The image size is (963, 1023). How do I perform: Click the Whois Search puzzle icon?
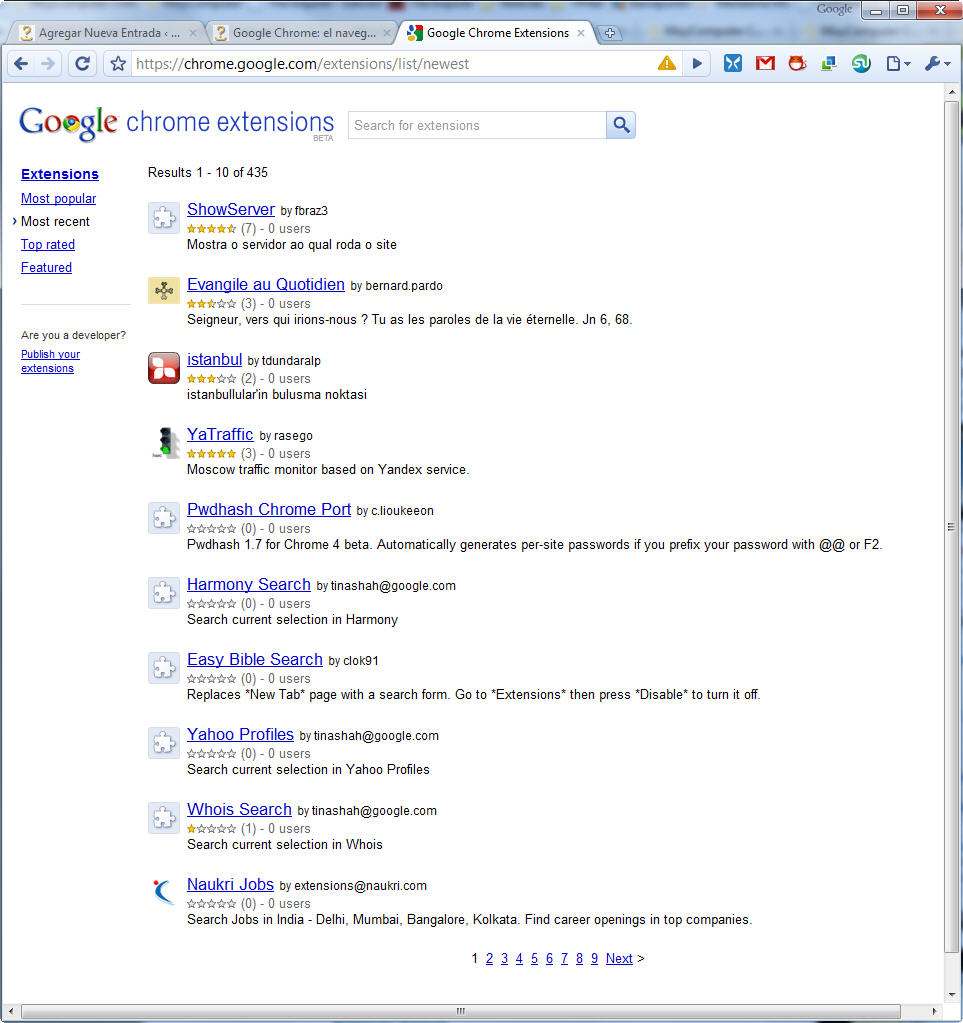[164, 818]
